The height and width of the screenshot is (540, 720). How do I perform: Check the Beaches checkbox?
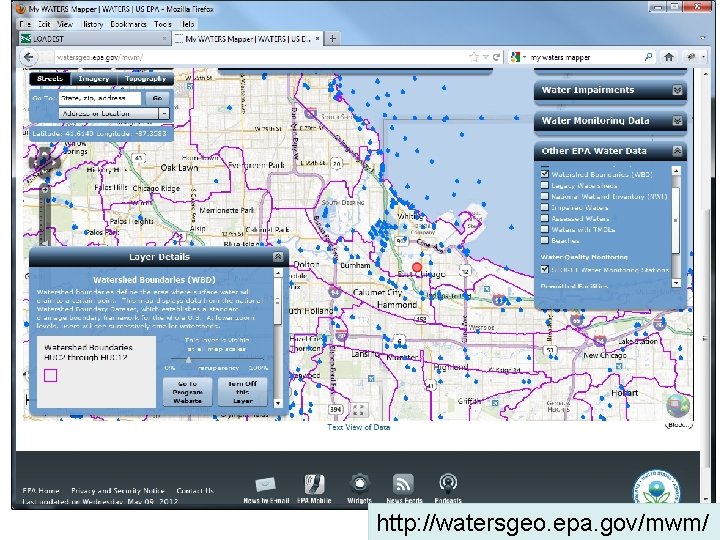coord(545,240)
